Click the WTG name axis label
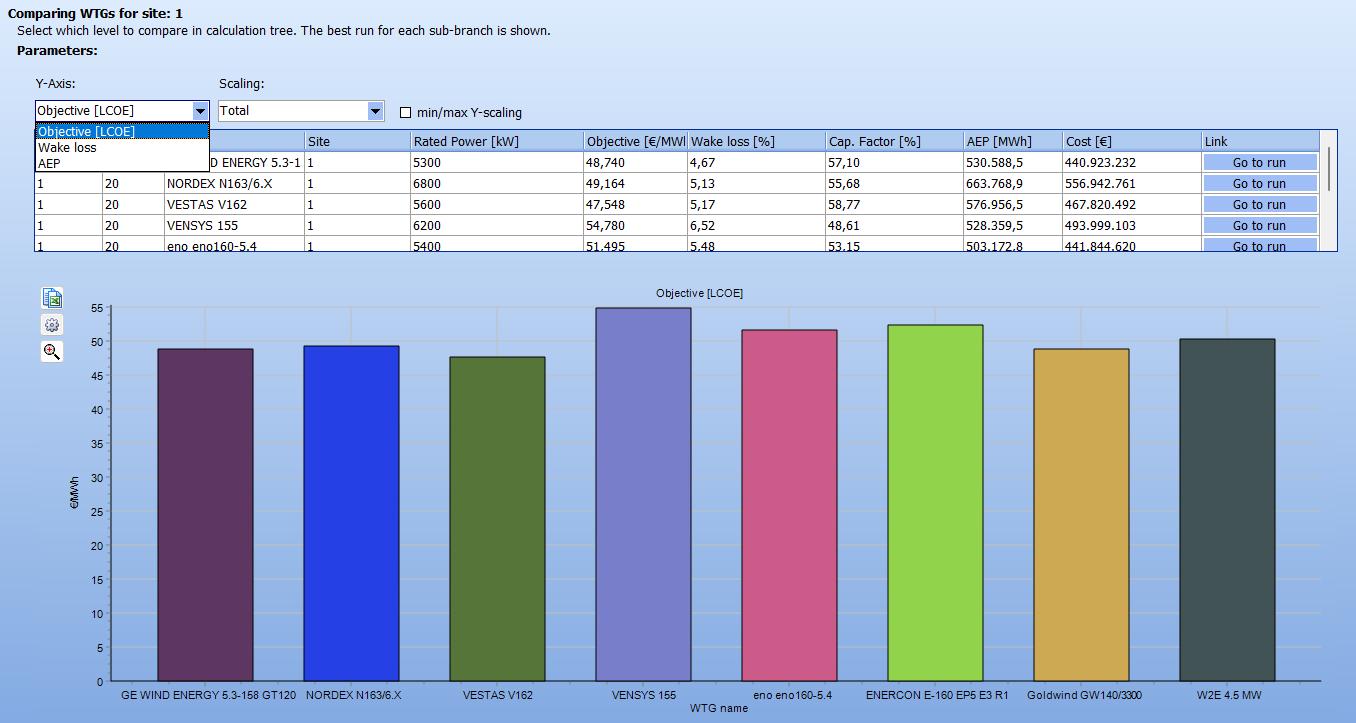Screen dimensions: 1356x723 tap(718, 708)
